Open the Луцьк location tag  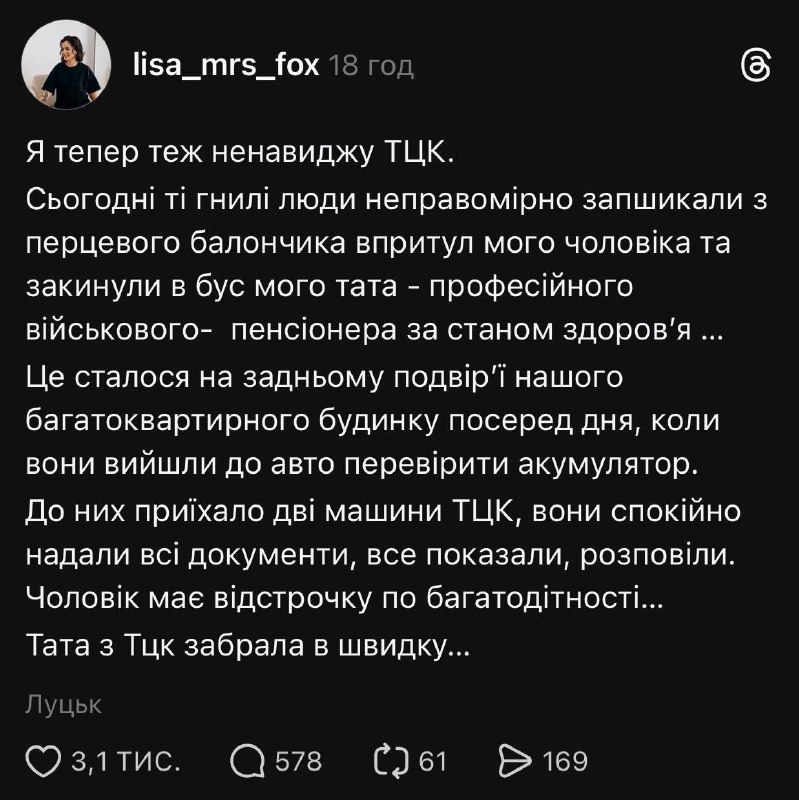[63, 705]
